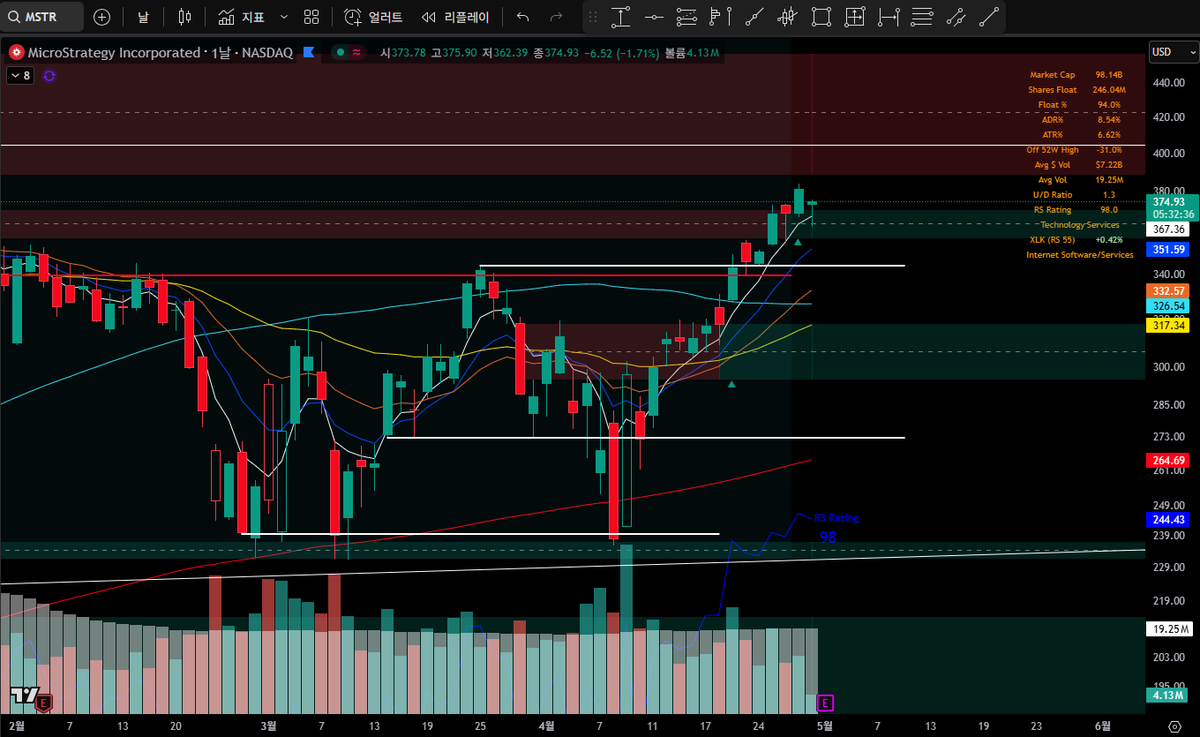Click the TradingView logo at bottom left

[x=23, y=695]
